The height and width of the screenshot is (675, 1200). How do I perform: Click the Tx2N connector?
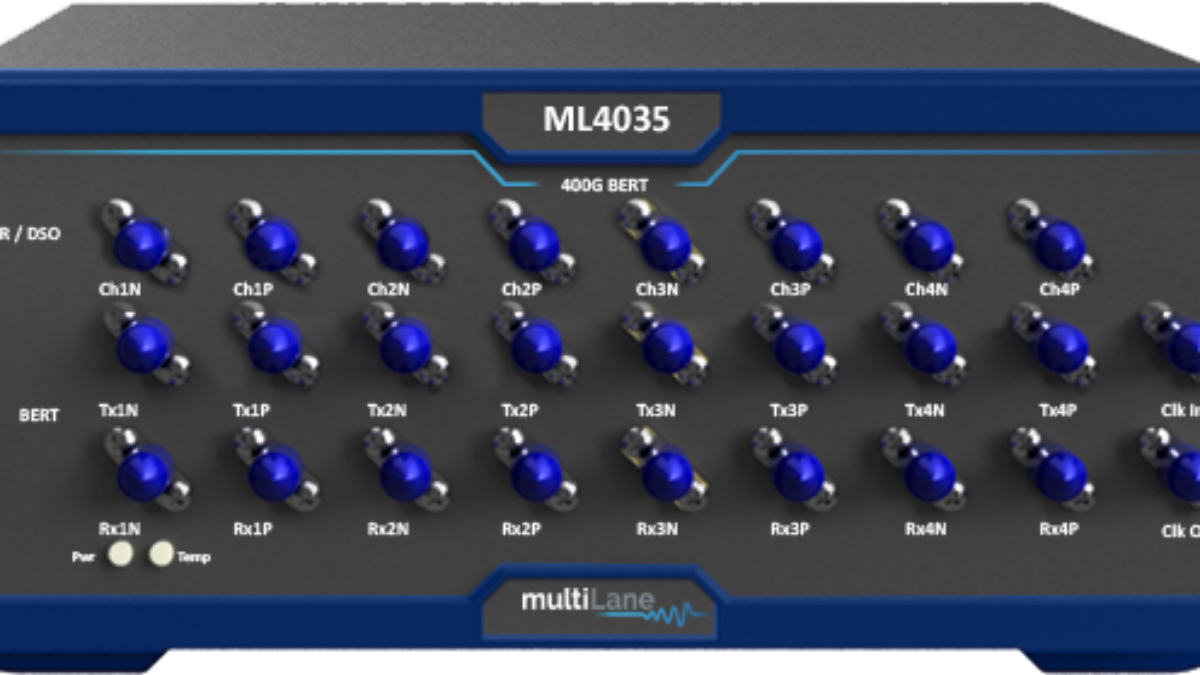click(406, 346)
